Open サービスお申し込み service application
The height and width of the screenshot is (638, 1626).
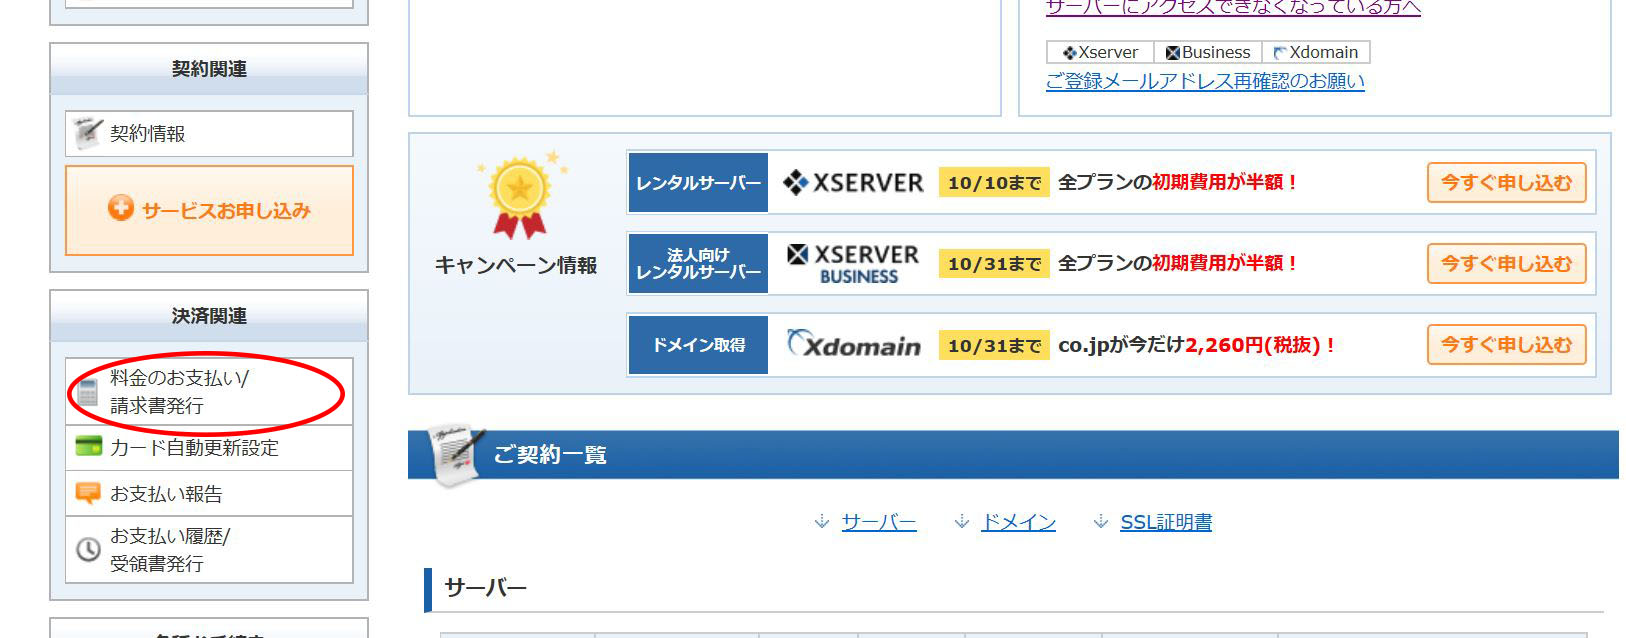pos(209,210)
